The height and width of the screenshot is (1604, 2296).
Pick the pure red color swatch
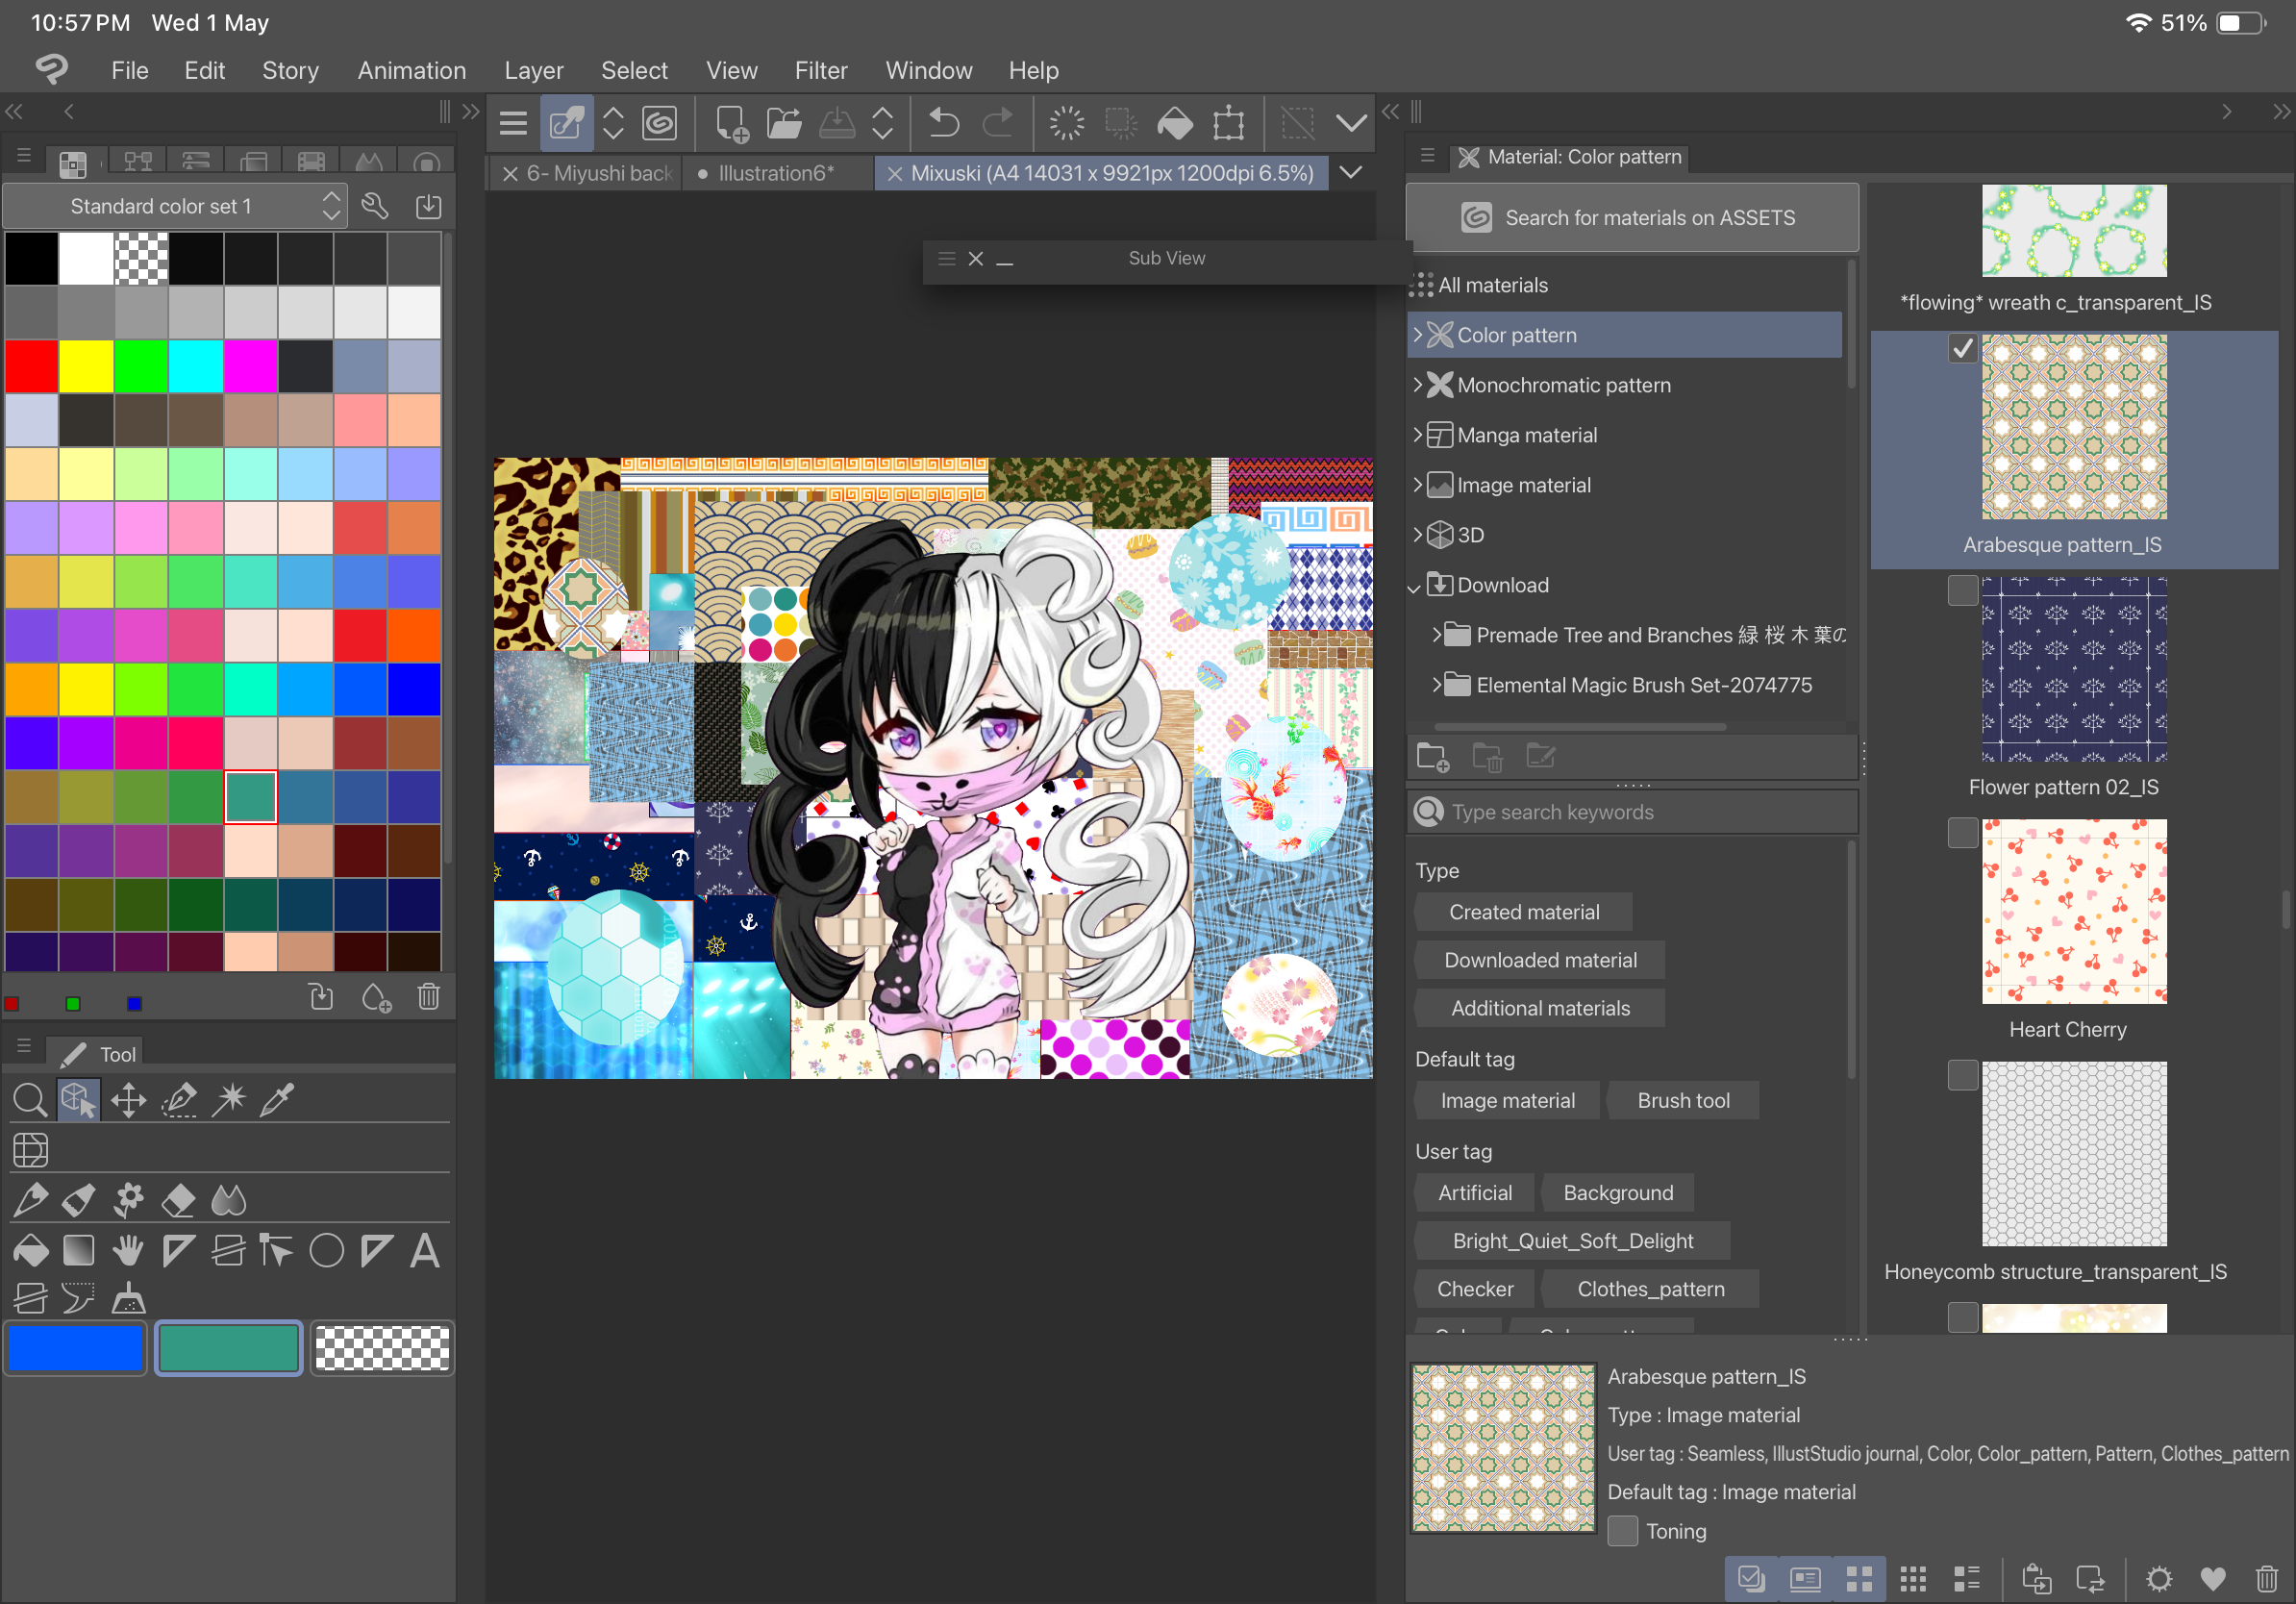(x=32, y=365)
